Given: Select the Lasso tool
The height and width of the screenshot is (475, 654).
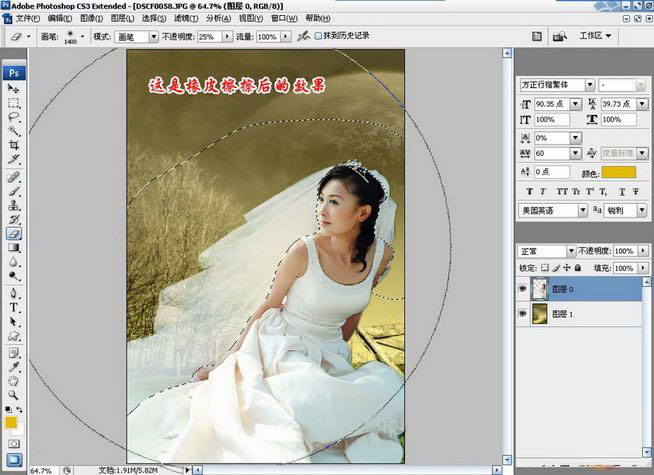Looking at the screenshot, I should pyautogui.click(x=14, y=117).
